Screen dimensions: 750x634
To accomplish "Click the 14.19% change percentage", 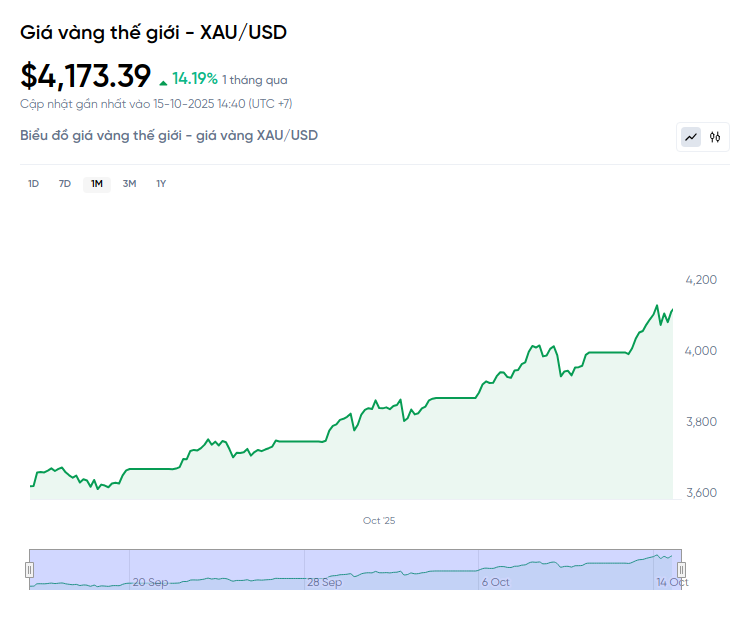I will [195, 78].
